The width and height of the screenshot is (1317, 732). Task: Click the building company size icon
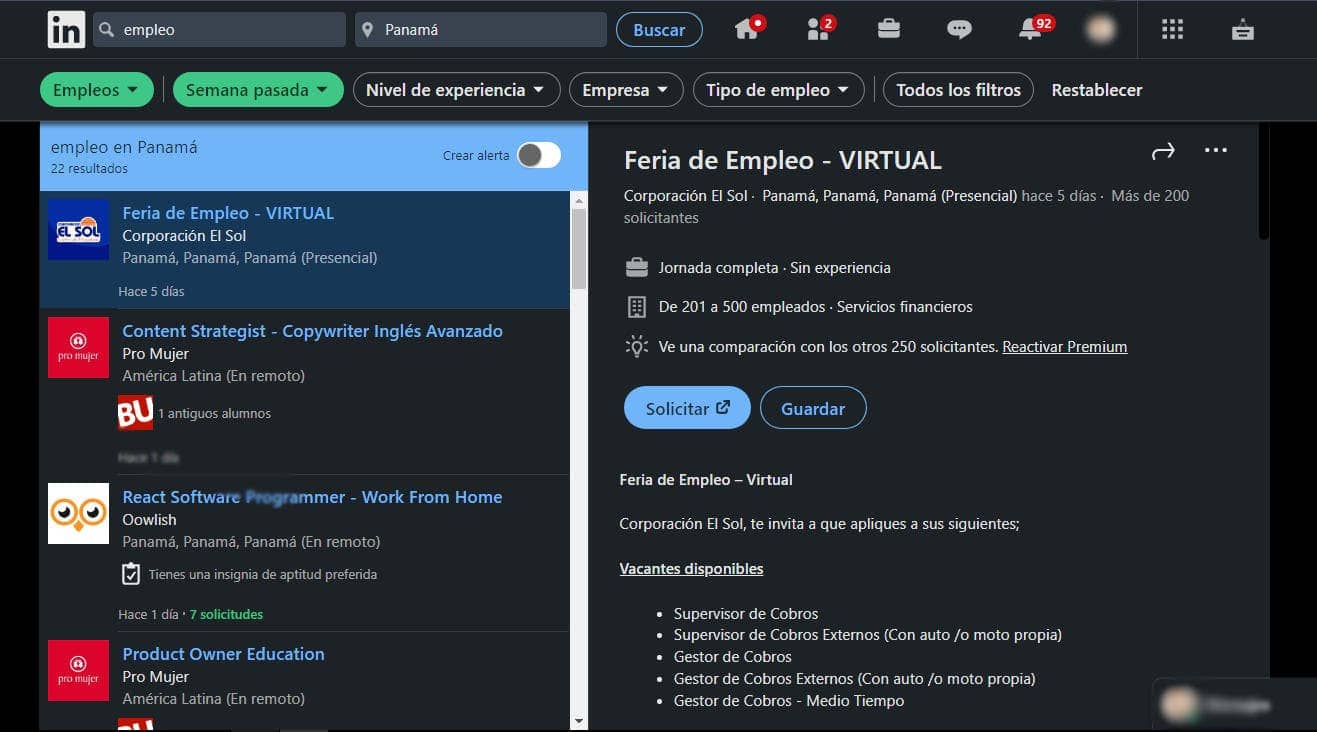click(x=636, y=307)
